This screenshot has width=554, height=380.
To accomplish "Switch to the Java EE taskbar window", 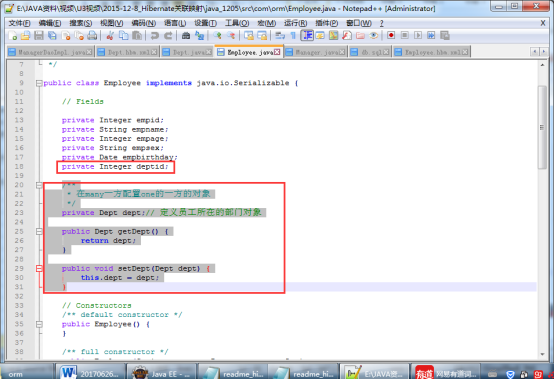I will [161, 373].
